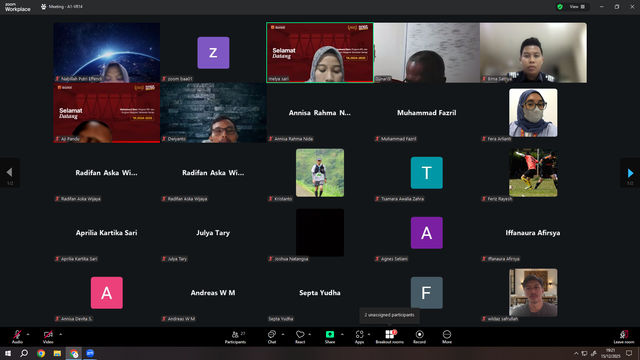The height and width of the screenshot is (360, 640).
Task: Click the large 'Aprilia Kartika Sari' name
Action: click(107, 233)
